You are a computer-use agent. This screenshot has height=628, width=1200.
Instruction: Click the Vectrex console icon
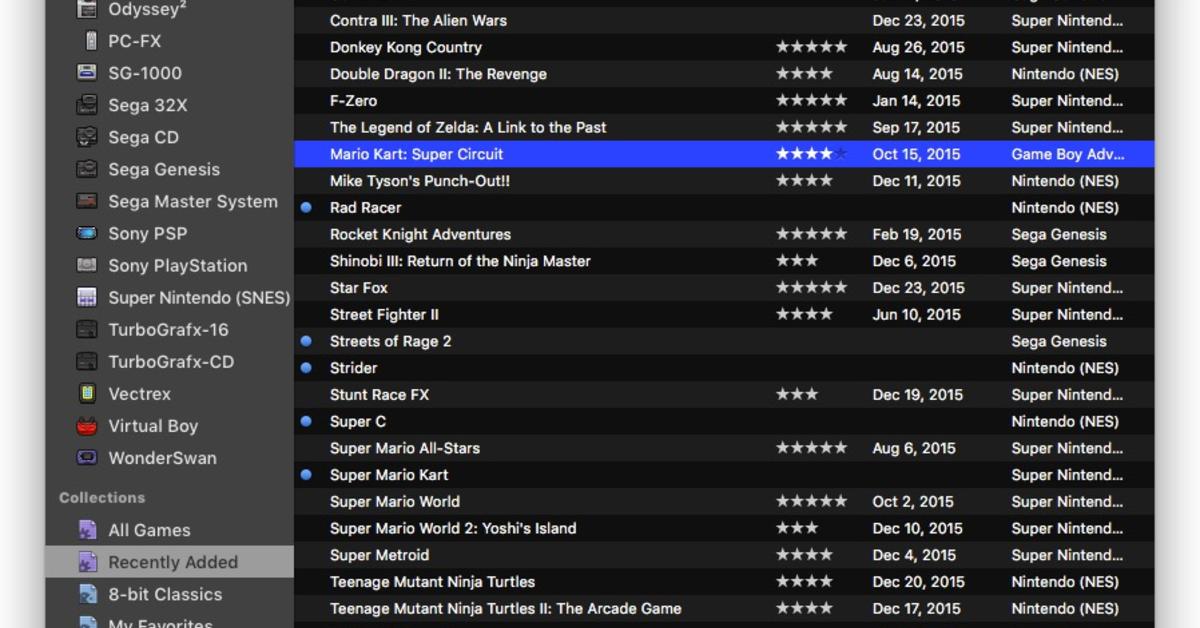coord(89,393)
